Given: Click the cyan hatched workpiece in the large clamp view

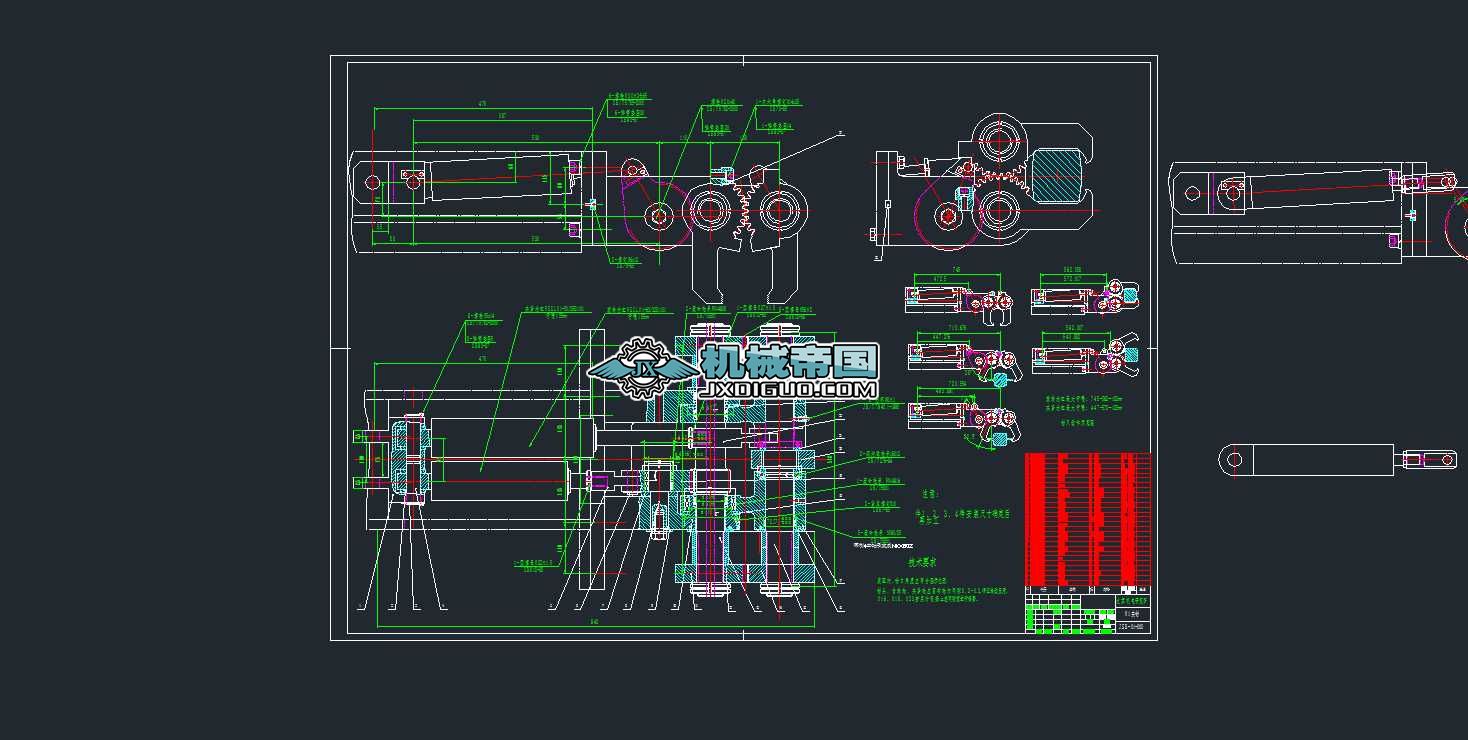Looking at the screenshot, I should [x=1058, y=176].
